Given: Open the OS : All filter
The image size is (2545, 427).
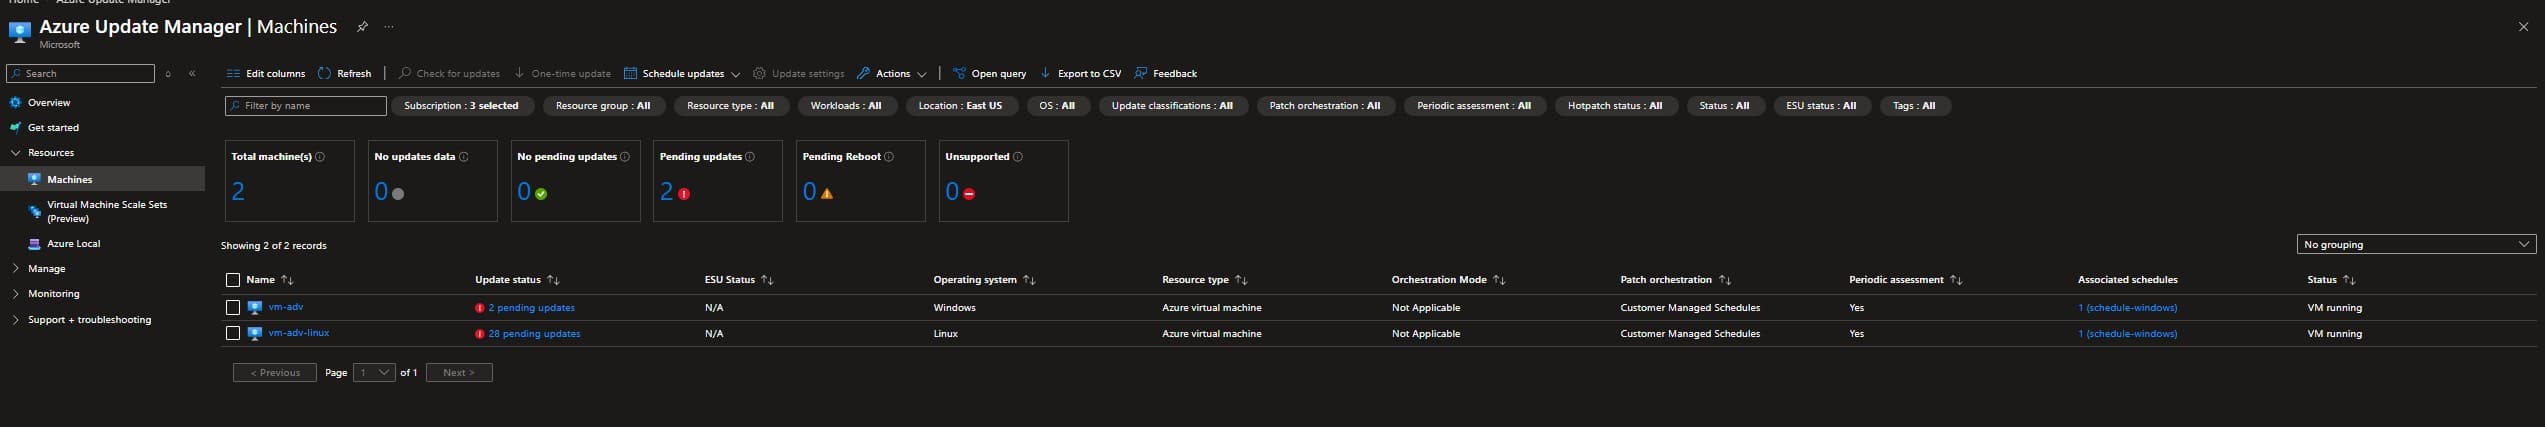Looking at the screenshot, I should coord(1057,106).
